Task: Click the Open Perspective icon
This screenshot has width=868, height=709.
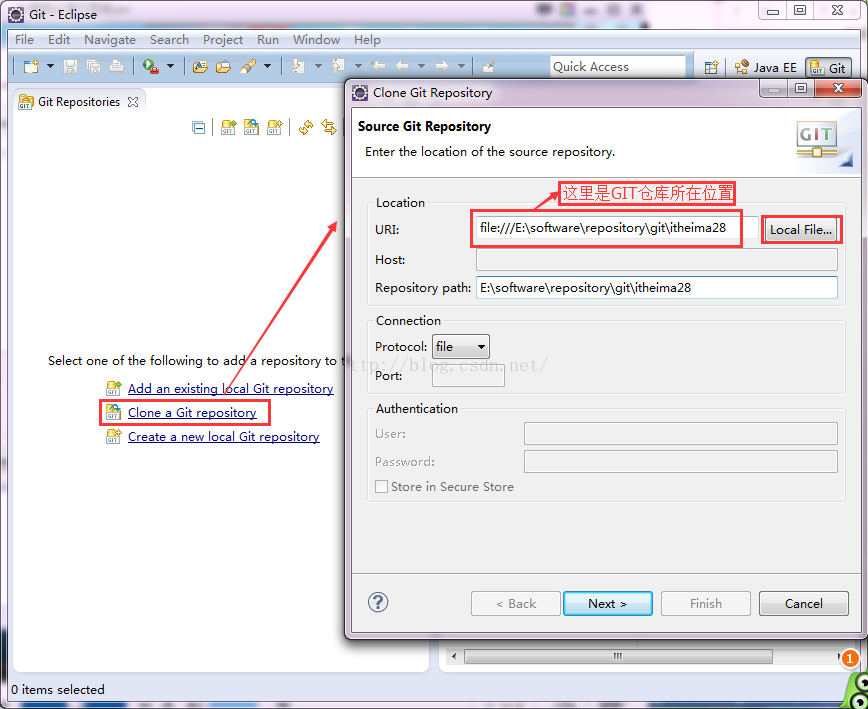Action: coord(711,67)
